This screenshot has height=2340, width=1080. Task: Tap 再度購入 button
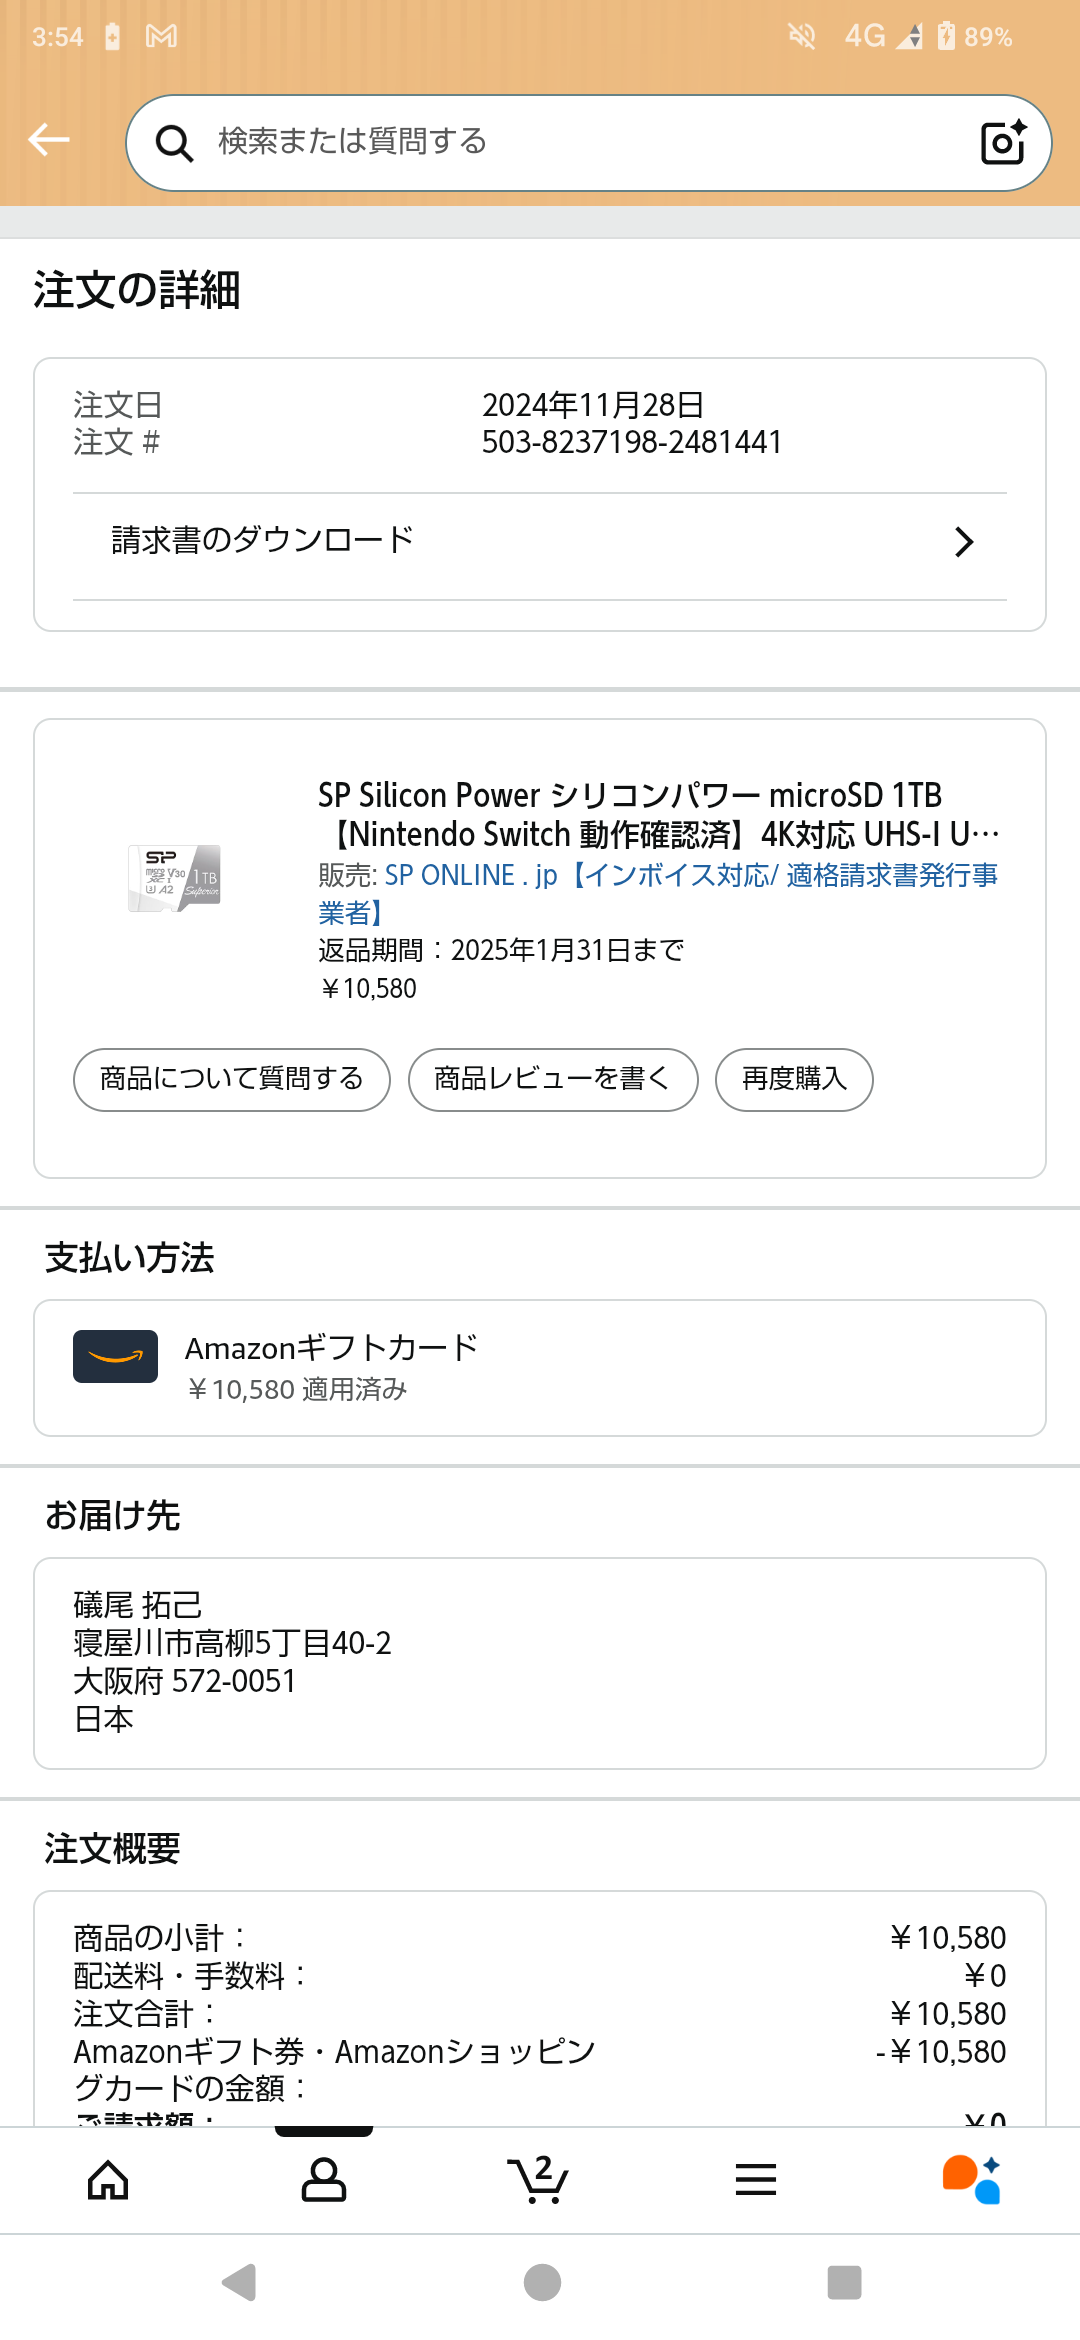click(794, 1079)
